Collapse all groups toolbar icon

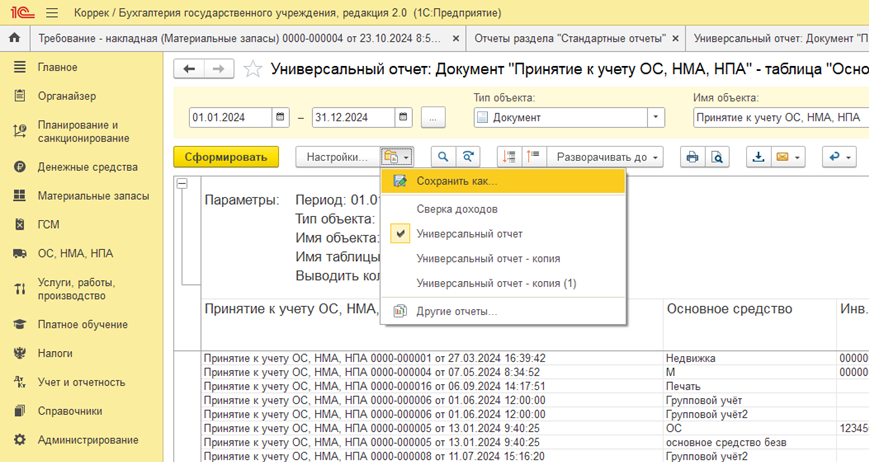point(509,157)
